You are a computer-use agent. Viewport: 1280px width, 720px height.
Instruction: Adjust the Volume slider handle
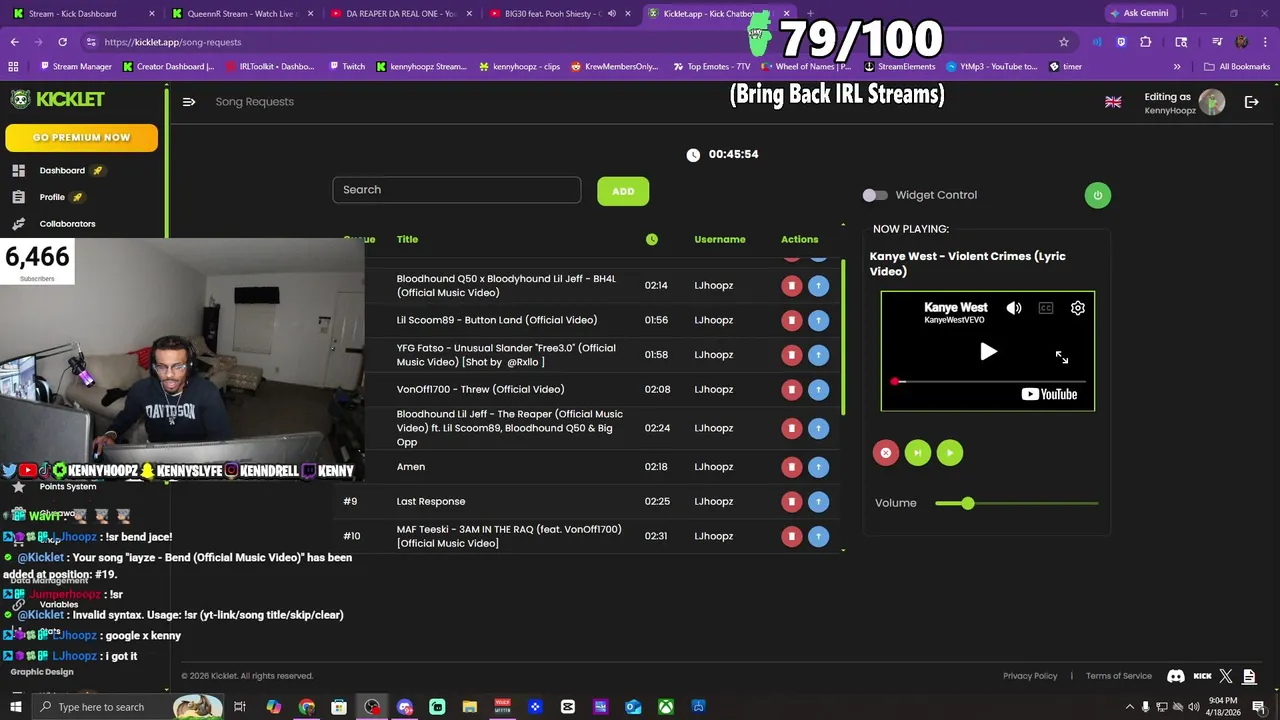pos(967,503)
